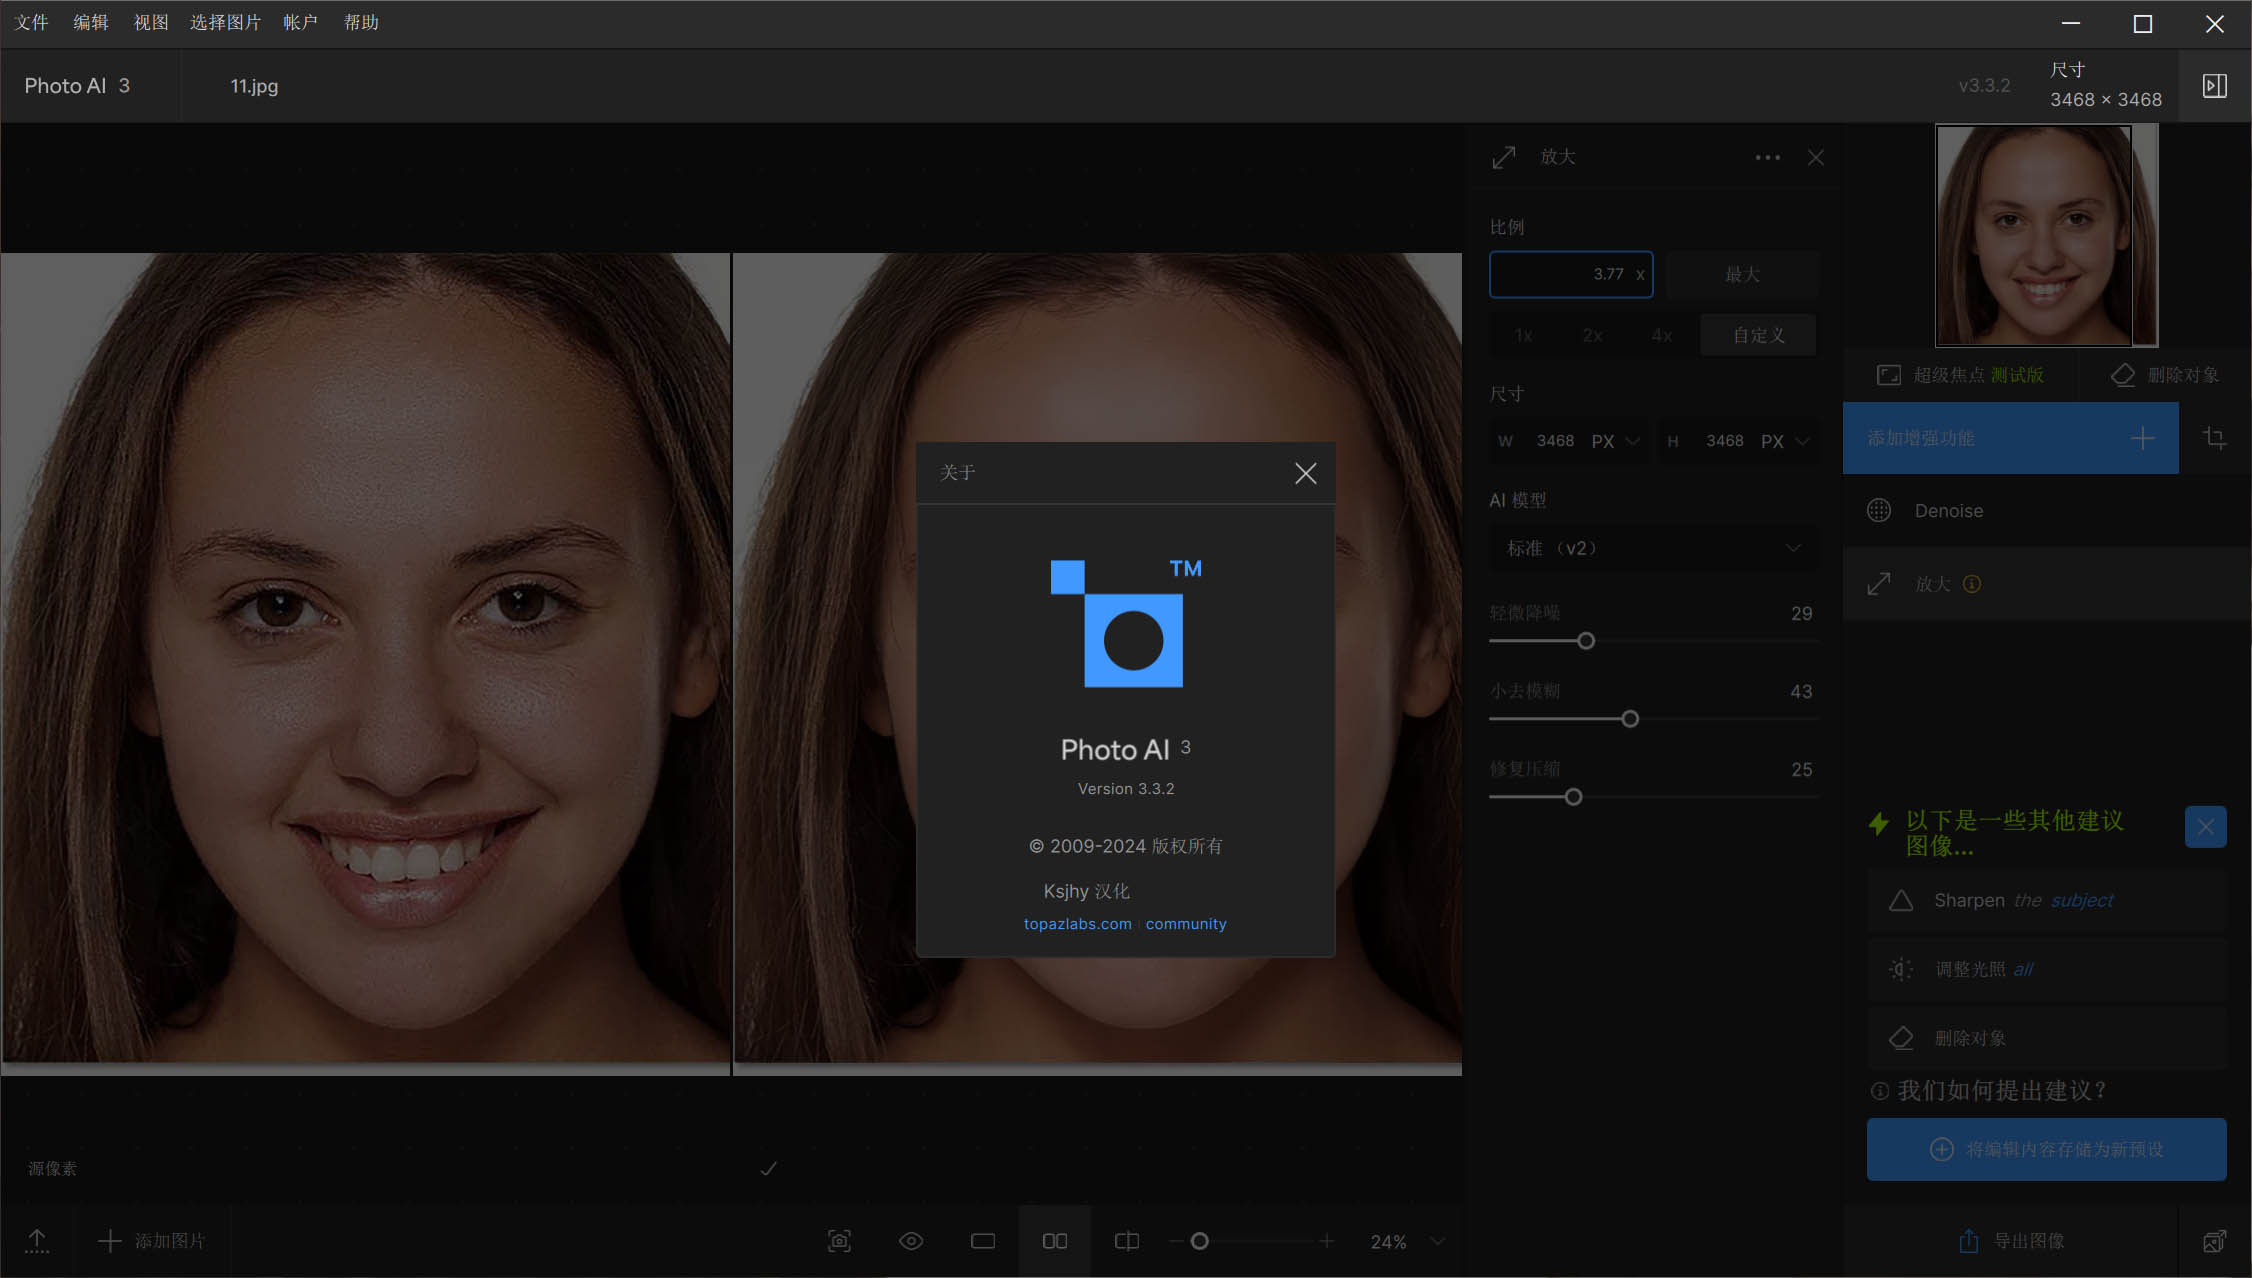Open the 帐户 menu
This screenshot has width=2252, height=1278.
point(300,22)
